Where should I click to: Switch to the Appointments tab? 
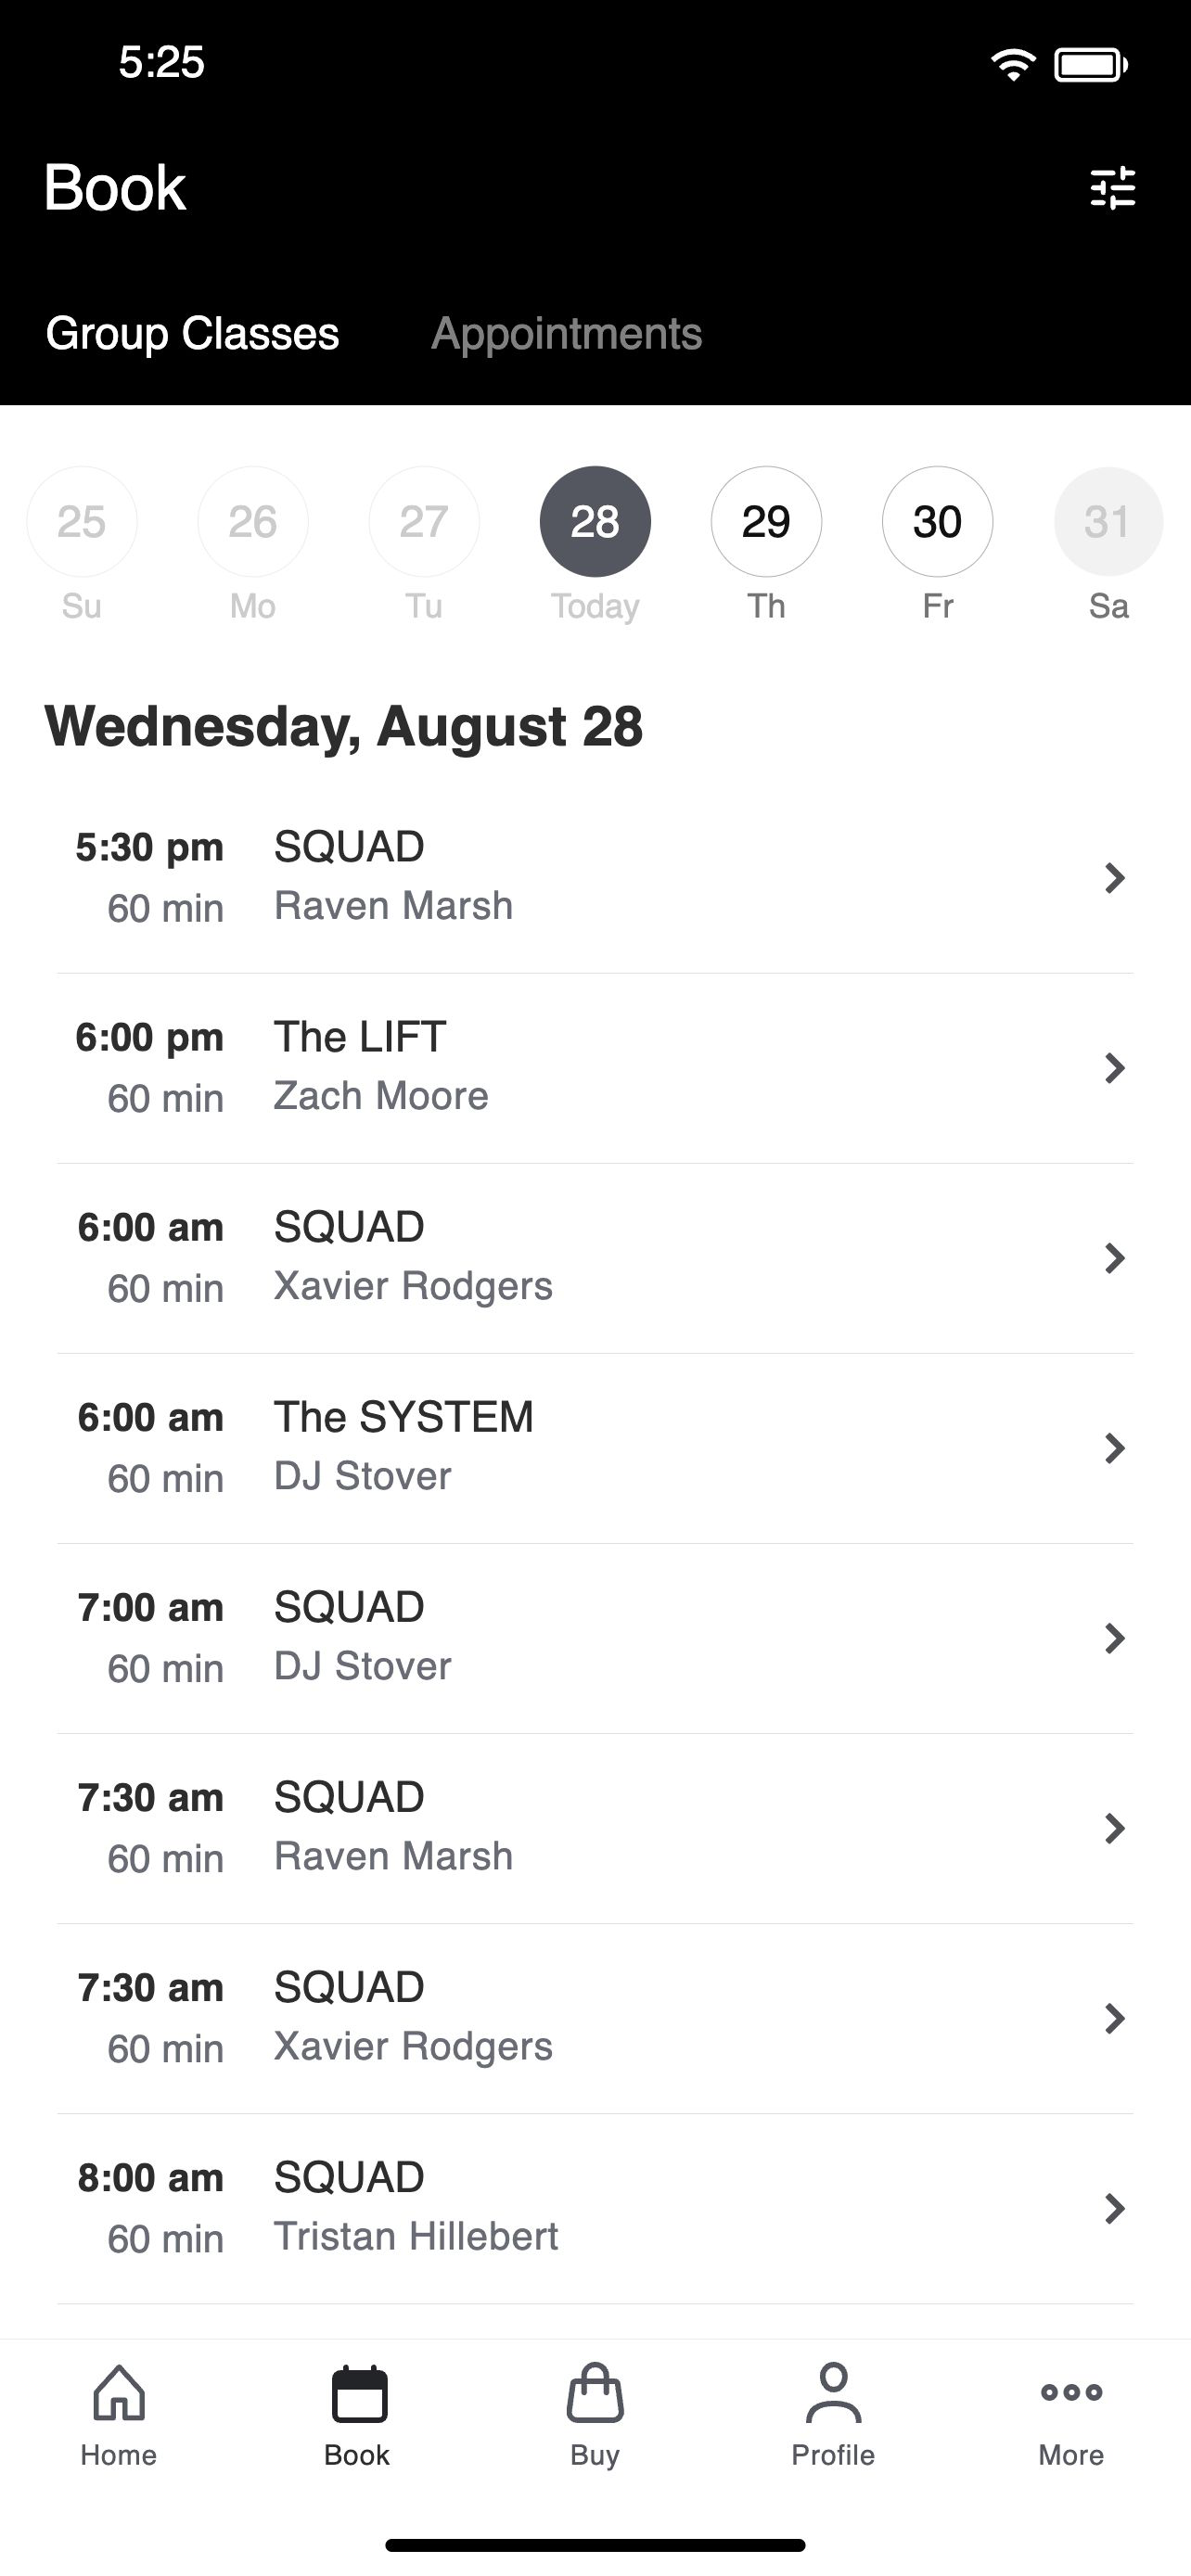coord(566,333)
